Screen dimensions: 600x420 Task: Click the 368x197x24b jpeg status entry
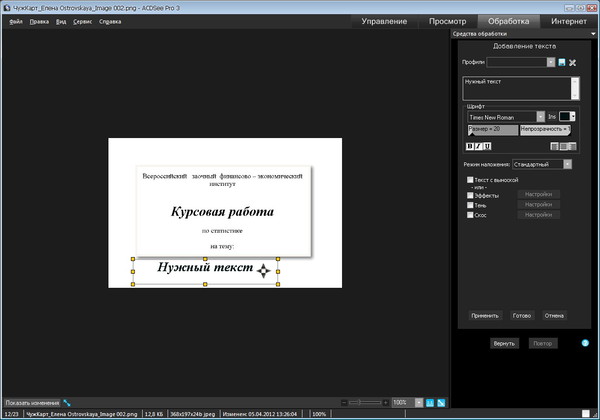coord(193,414)
